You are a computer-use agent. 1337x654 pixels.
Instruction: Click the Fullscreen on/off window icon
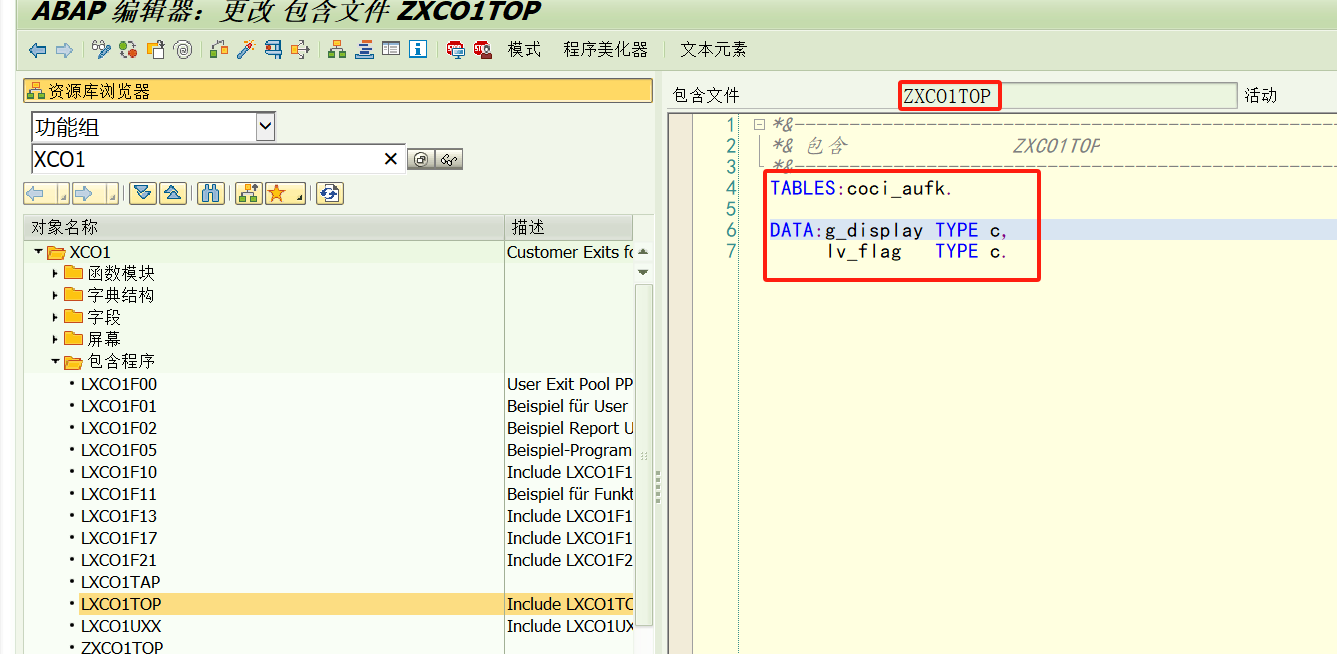[391, 49]
